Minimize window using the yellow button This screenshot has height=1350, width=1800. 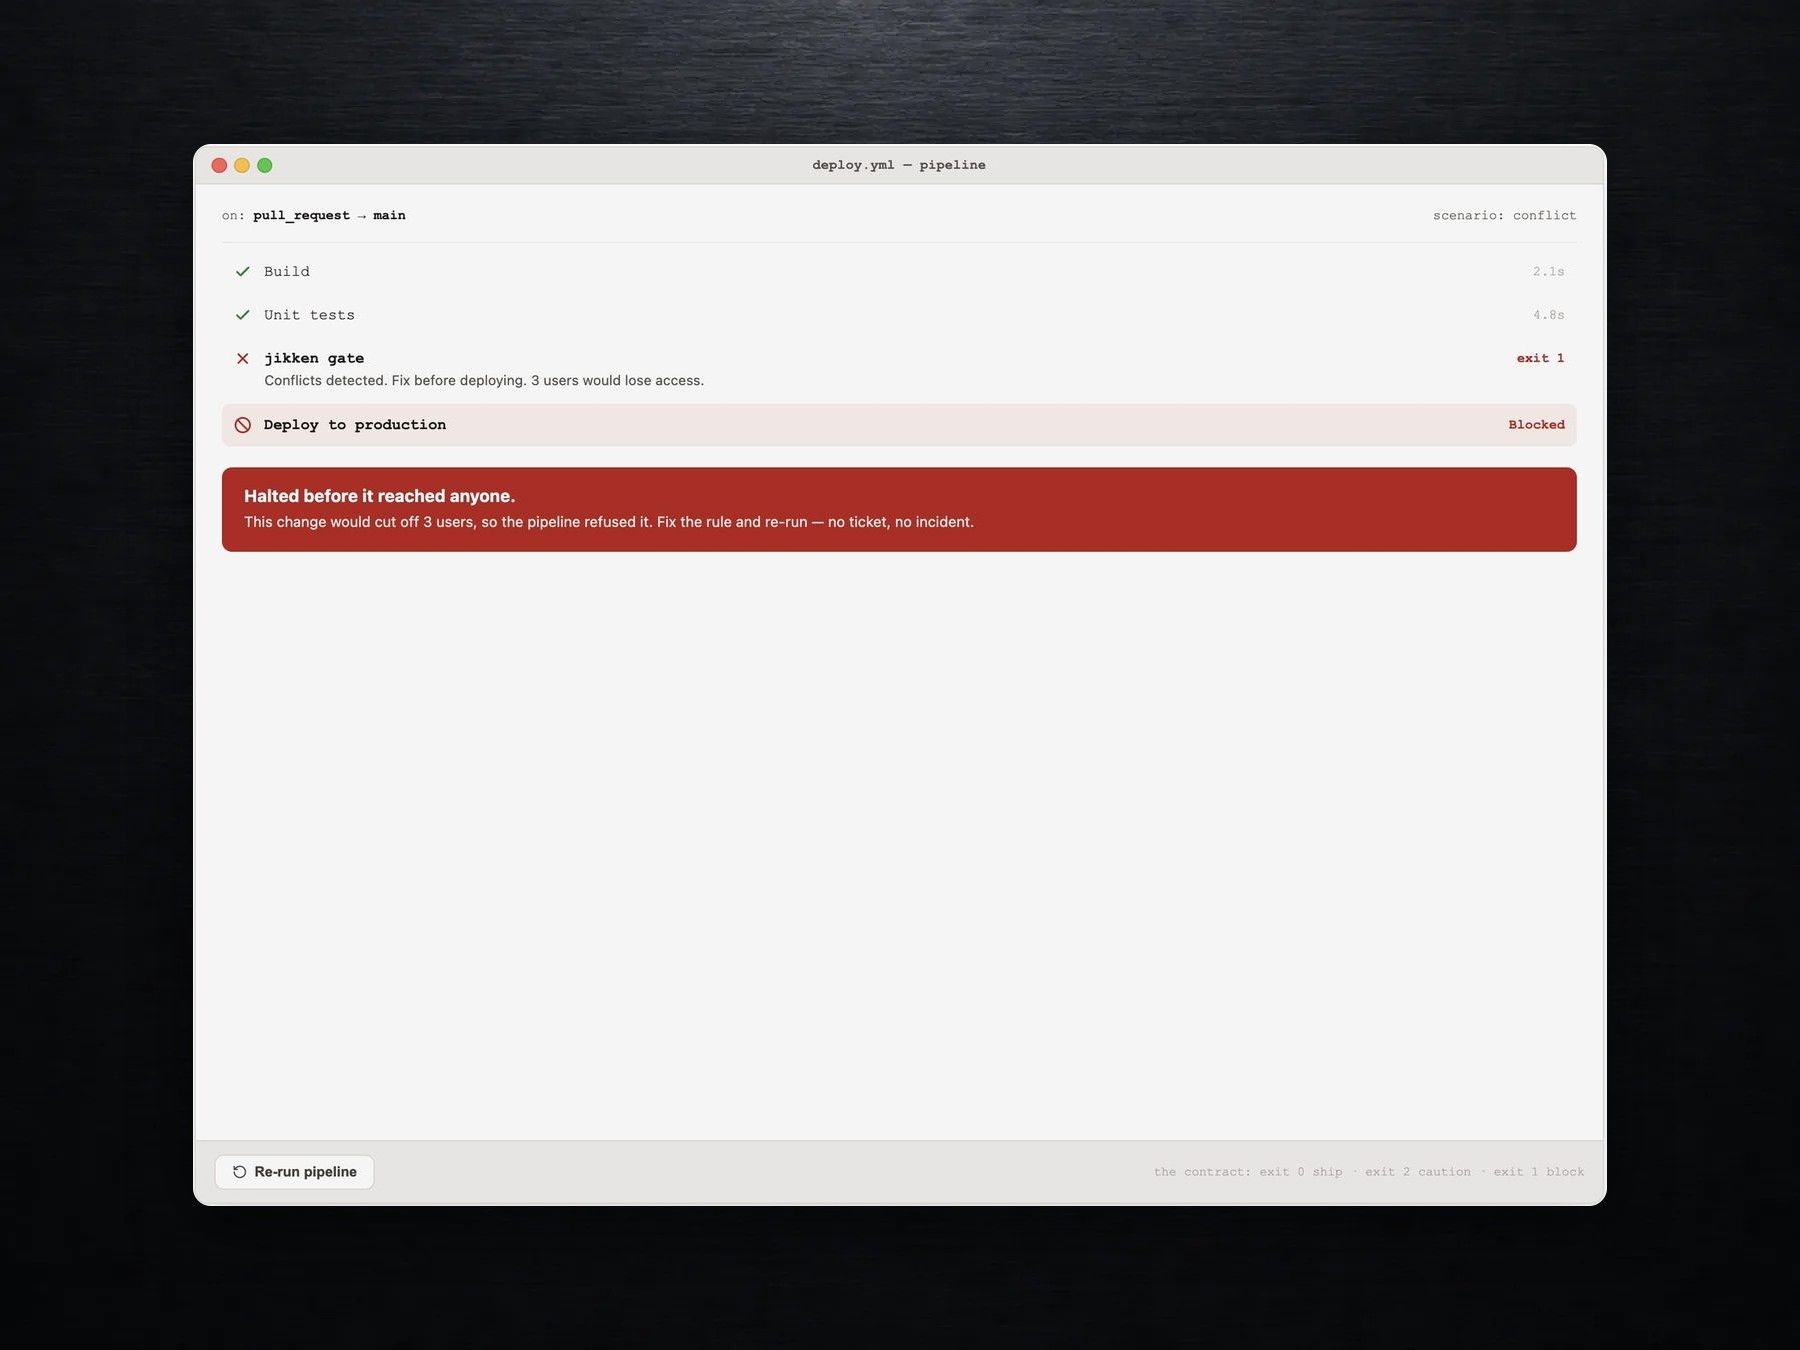242,165
